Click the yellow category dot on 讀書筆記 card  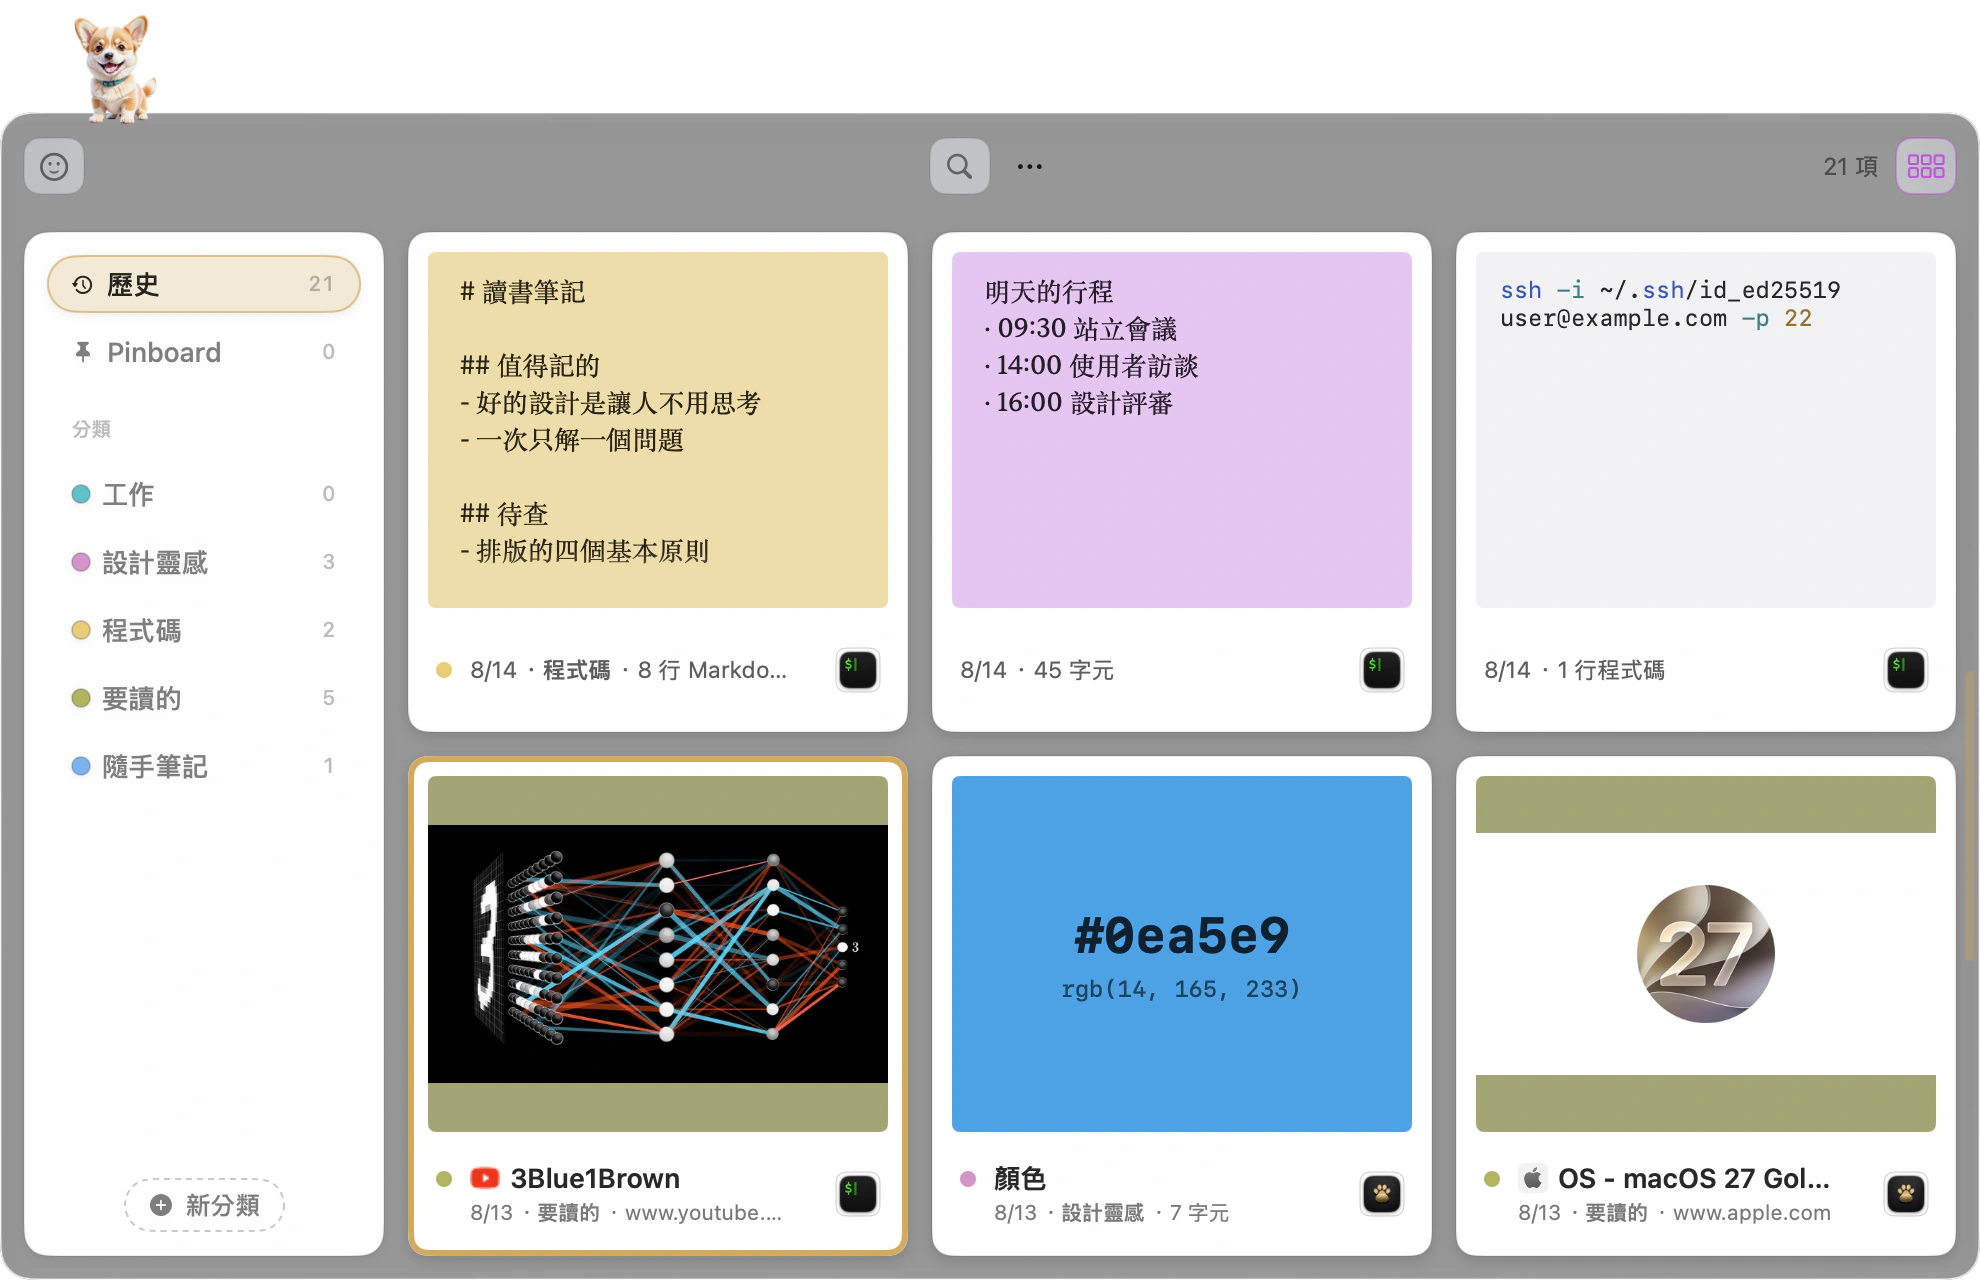444,670
